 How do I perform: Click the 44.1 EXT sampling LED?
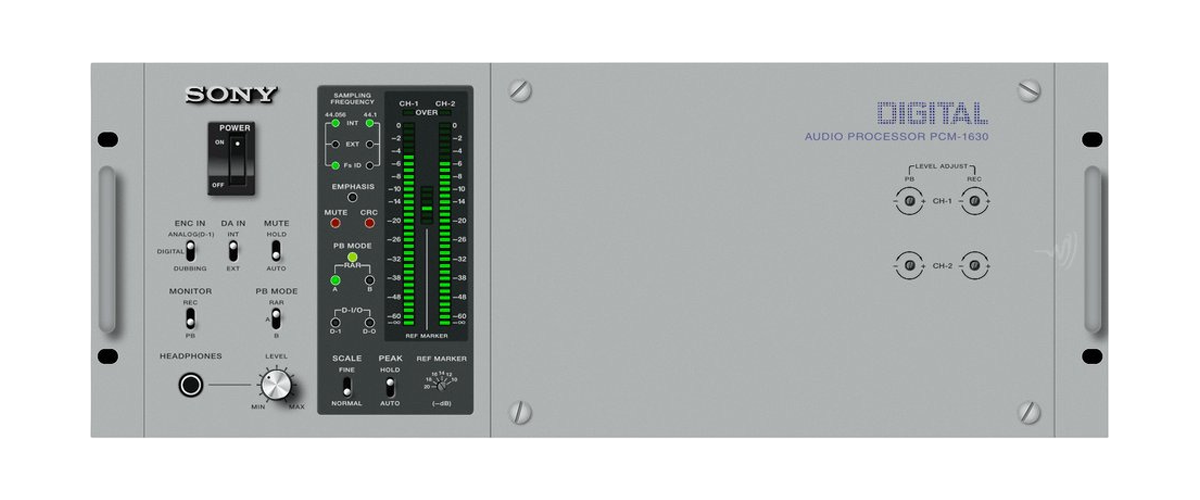click(370, 144)
